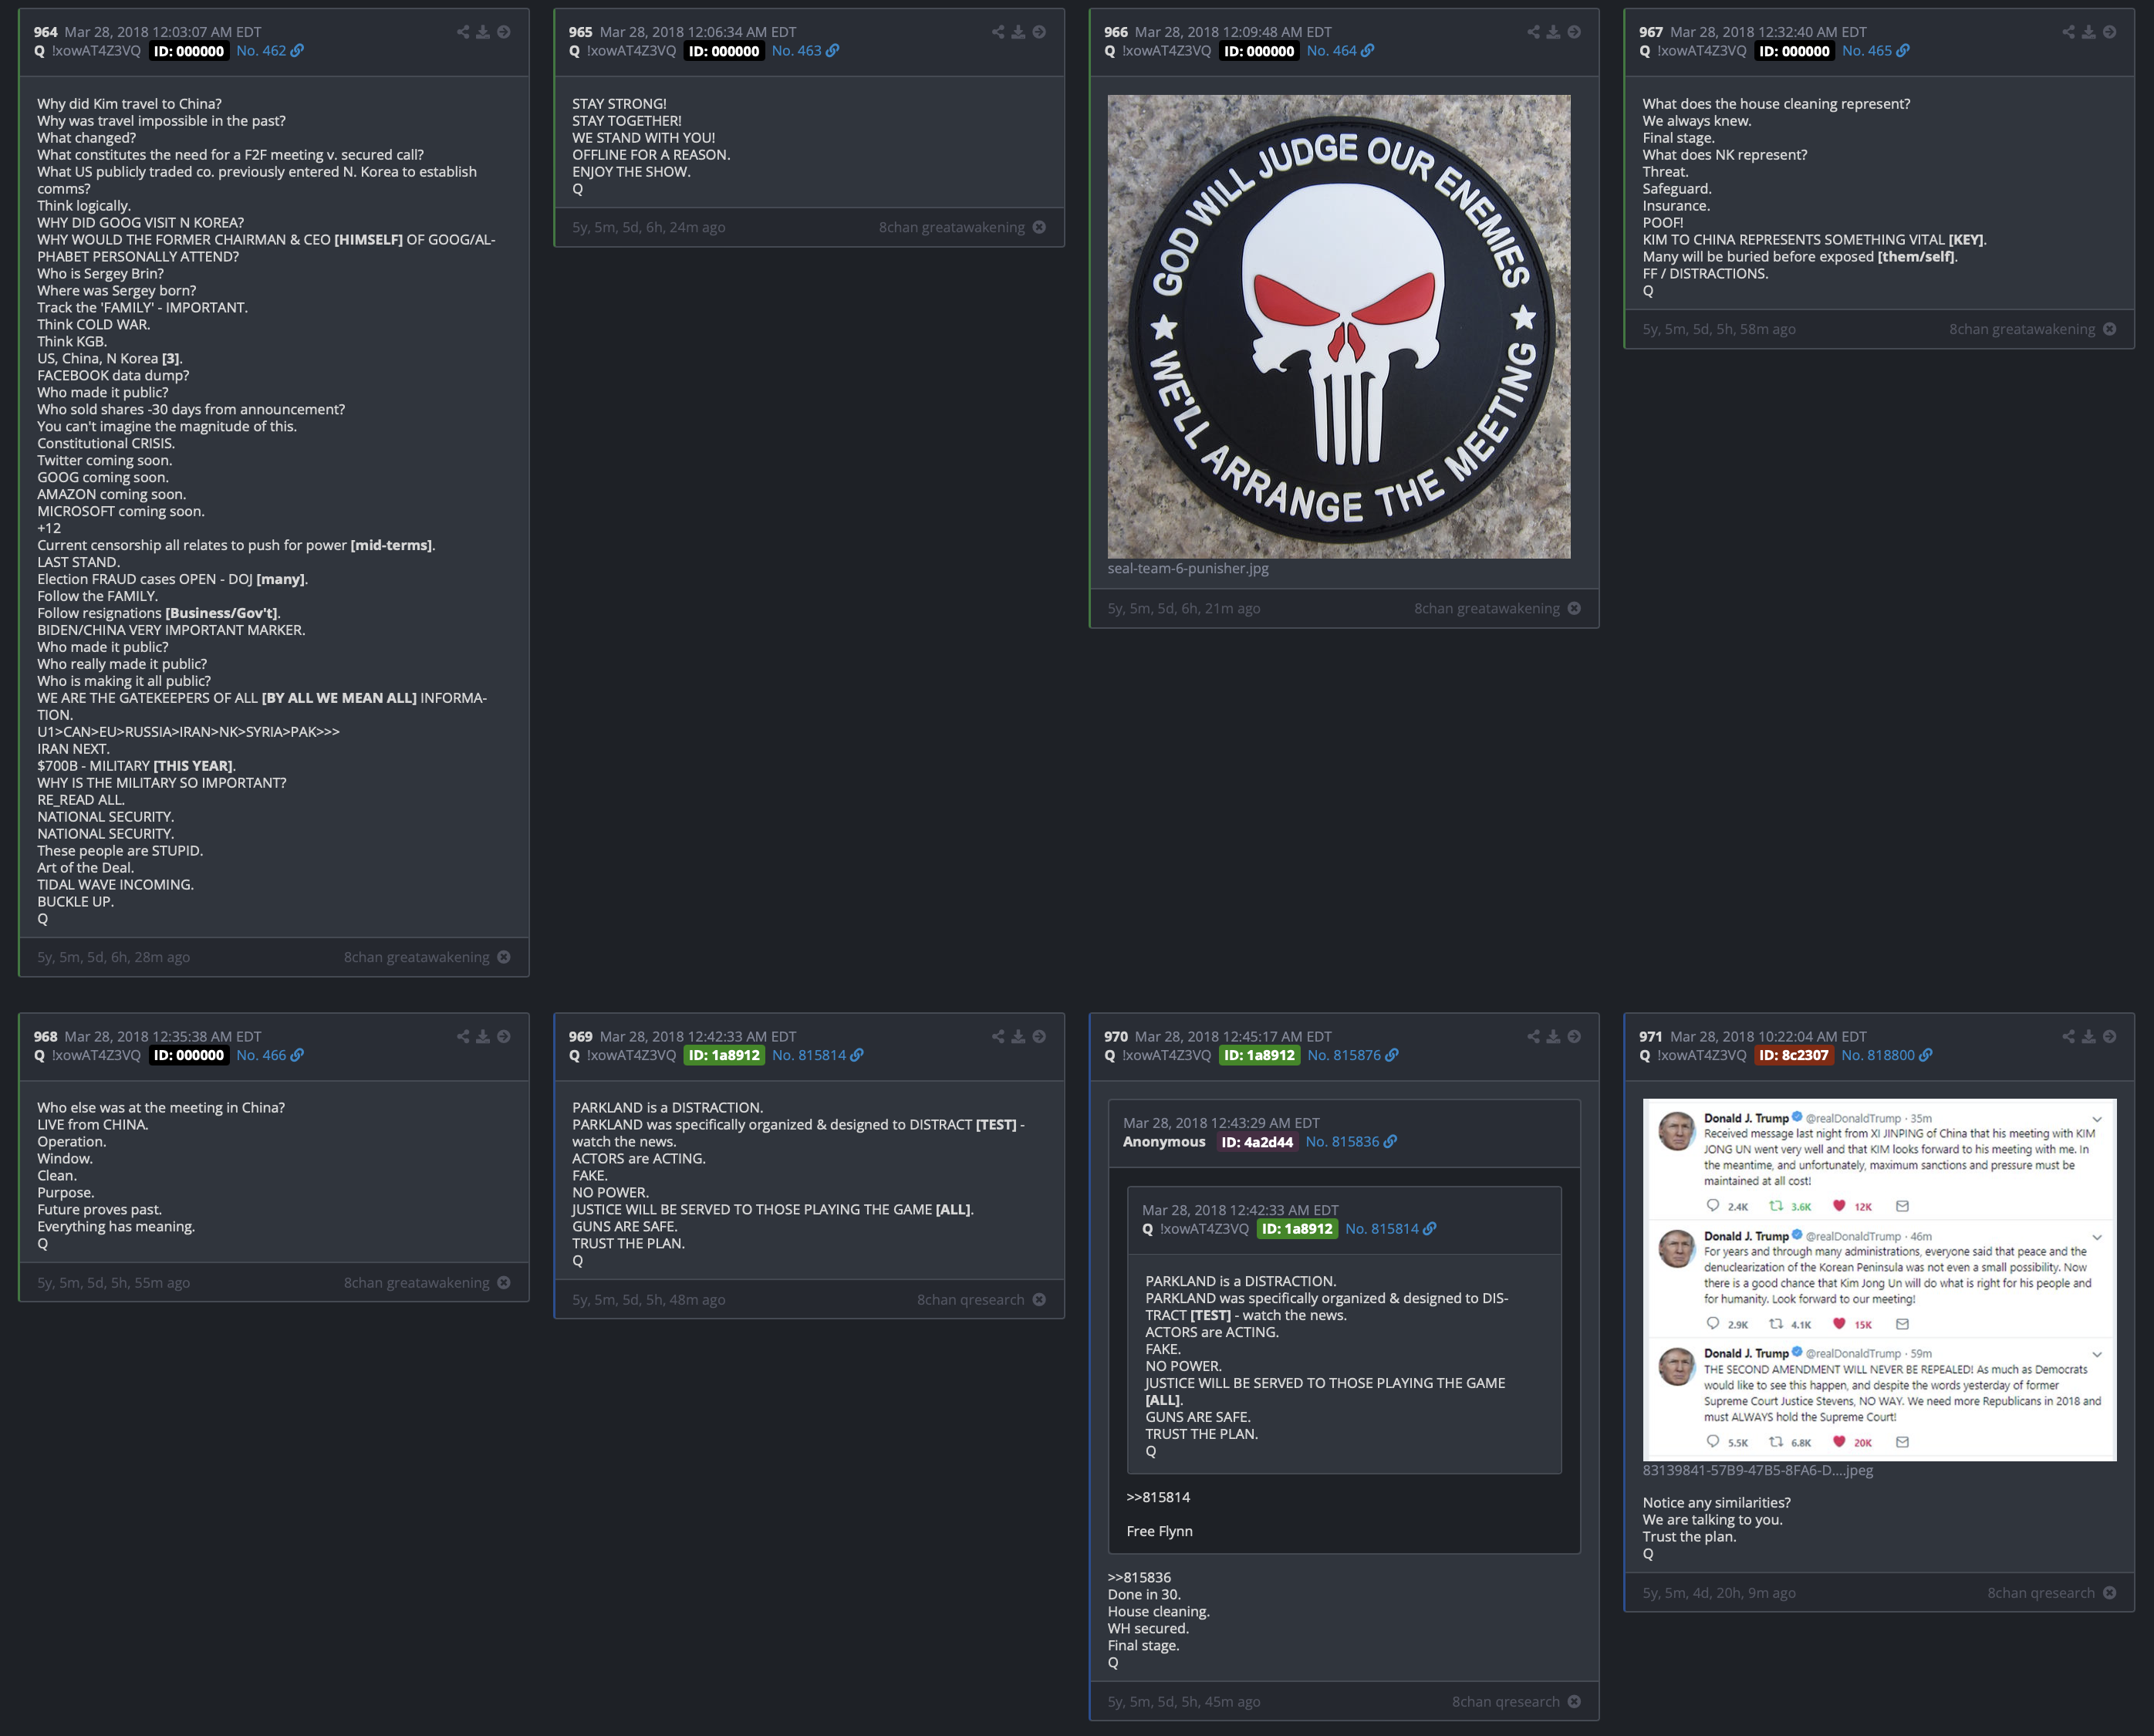Open the No. 818800 link

point(1887,1055)
